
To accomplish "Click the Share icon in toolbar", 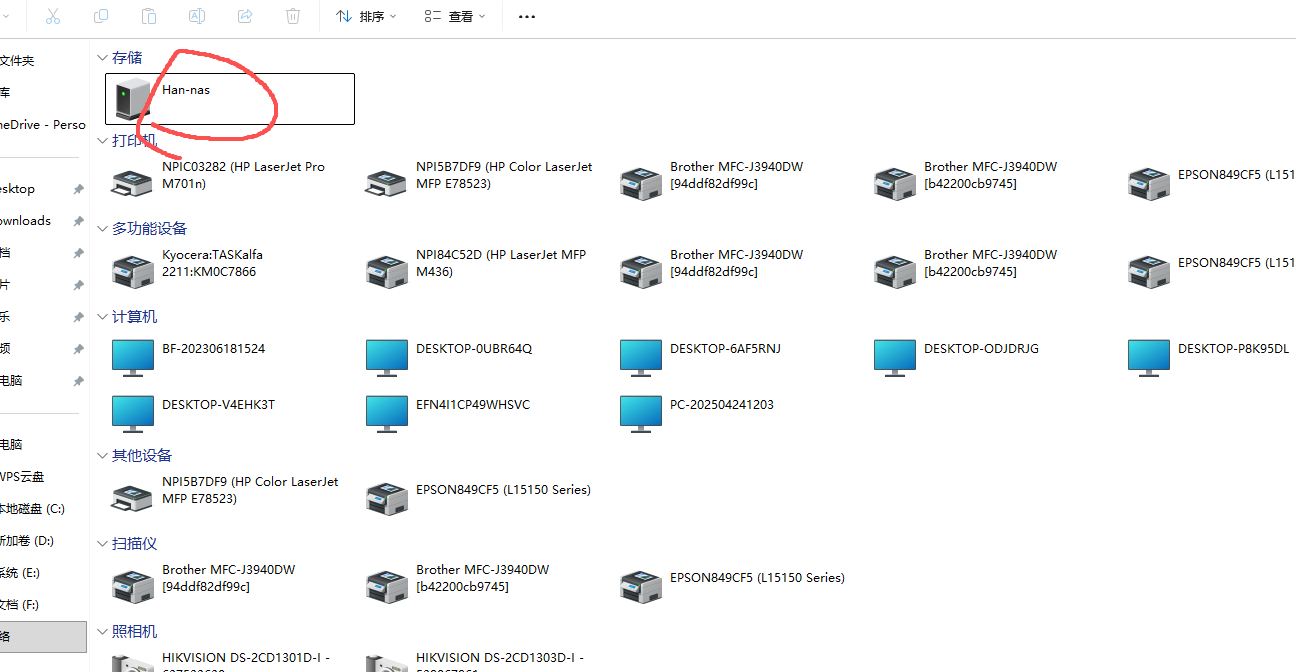I will pos(245,16).
